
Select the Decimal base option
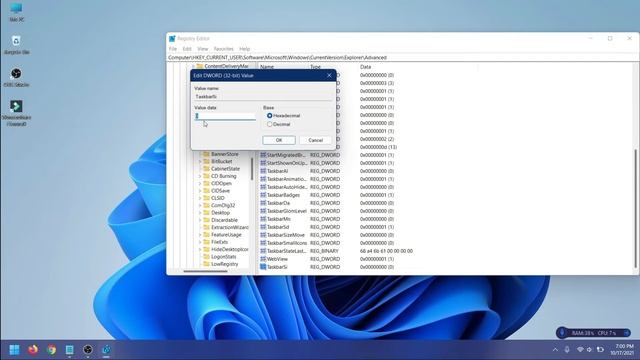click(269, 124)
